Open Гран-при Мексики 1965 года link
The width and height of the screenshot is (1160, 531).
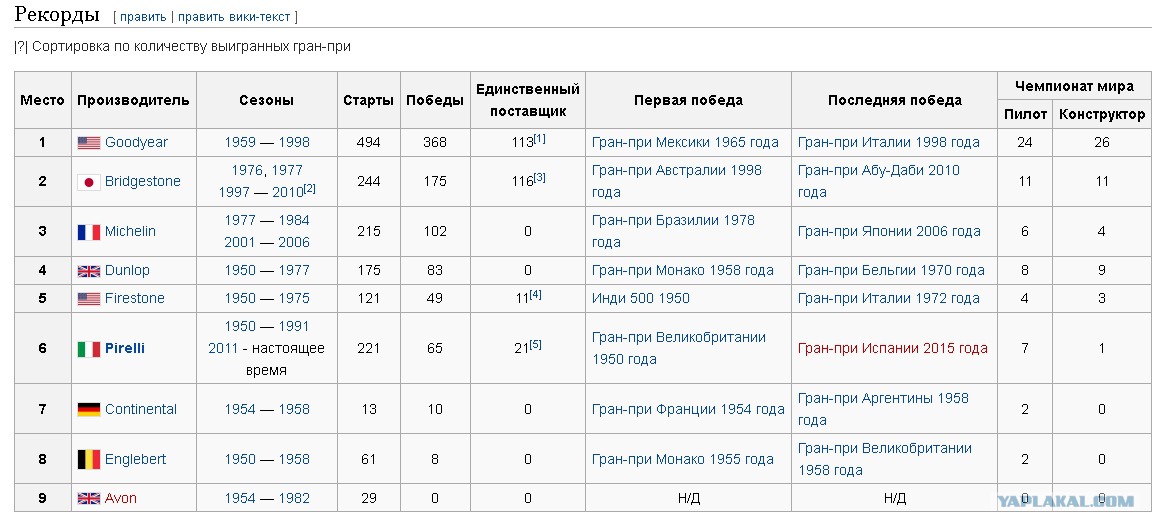pos(685,143)
